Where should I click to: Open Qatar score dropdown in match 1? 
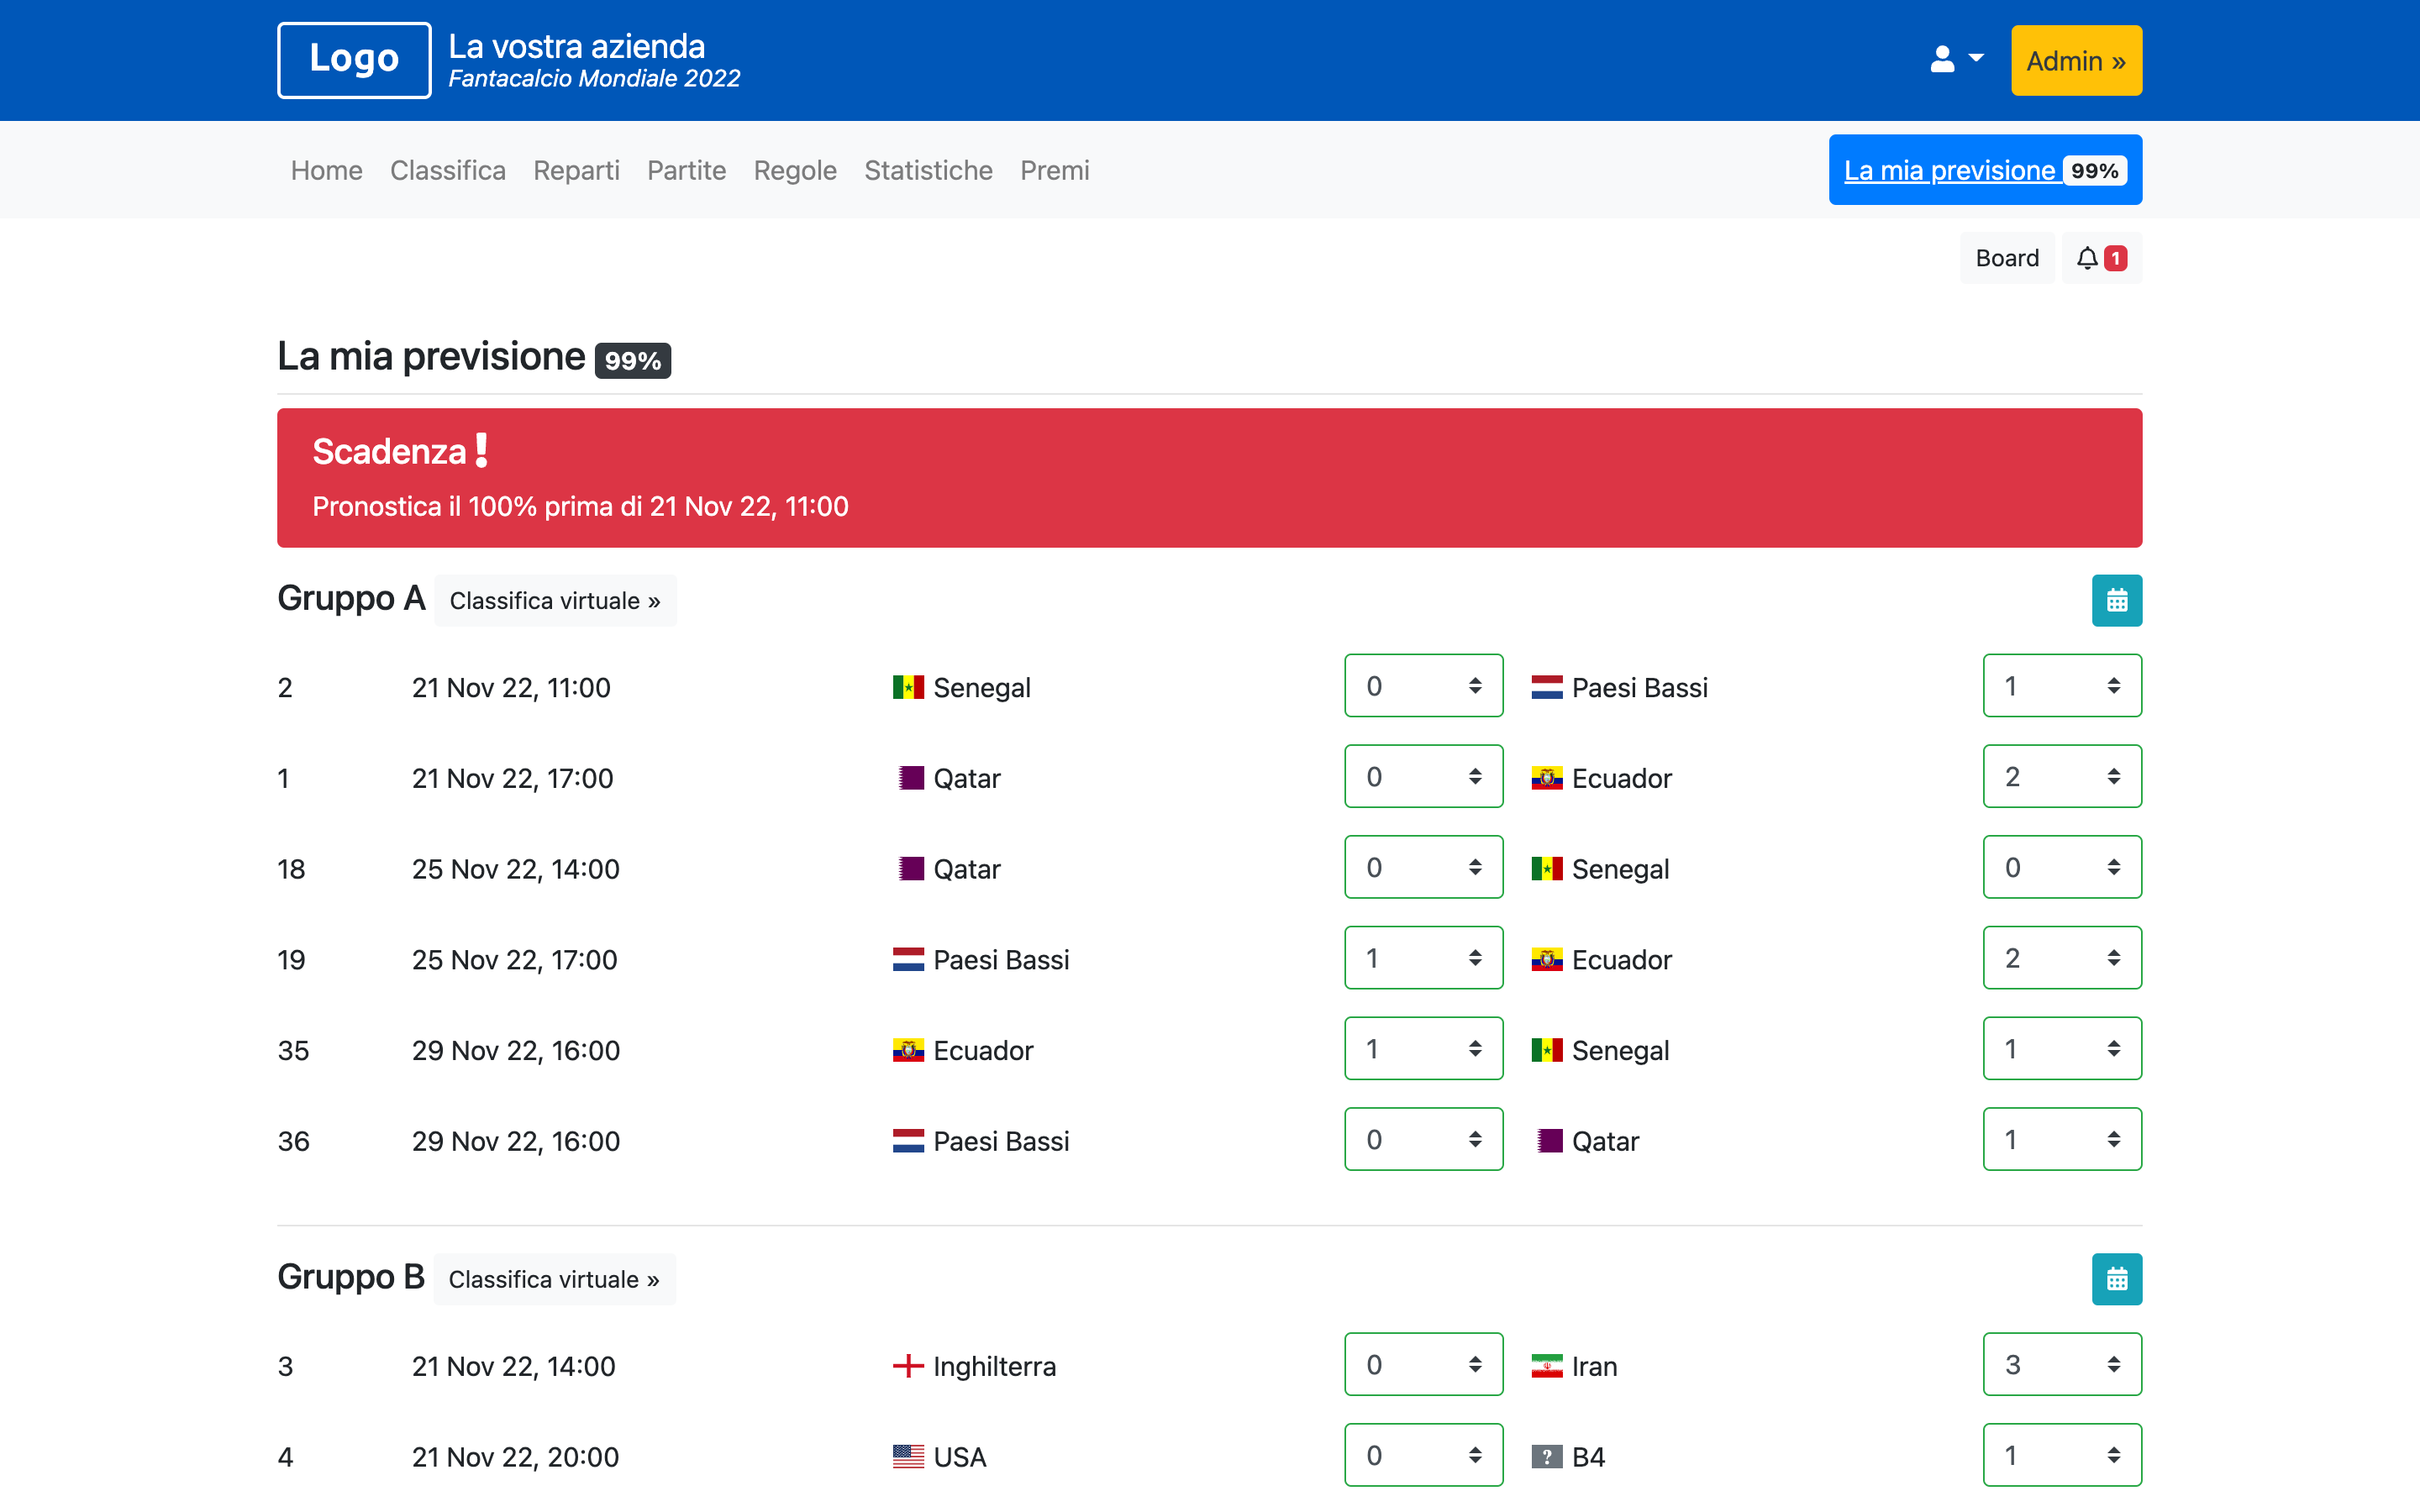(x=1424, y=776)
